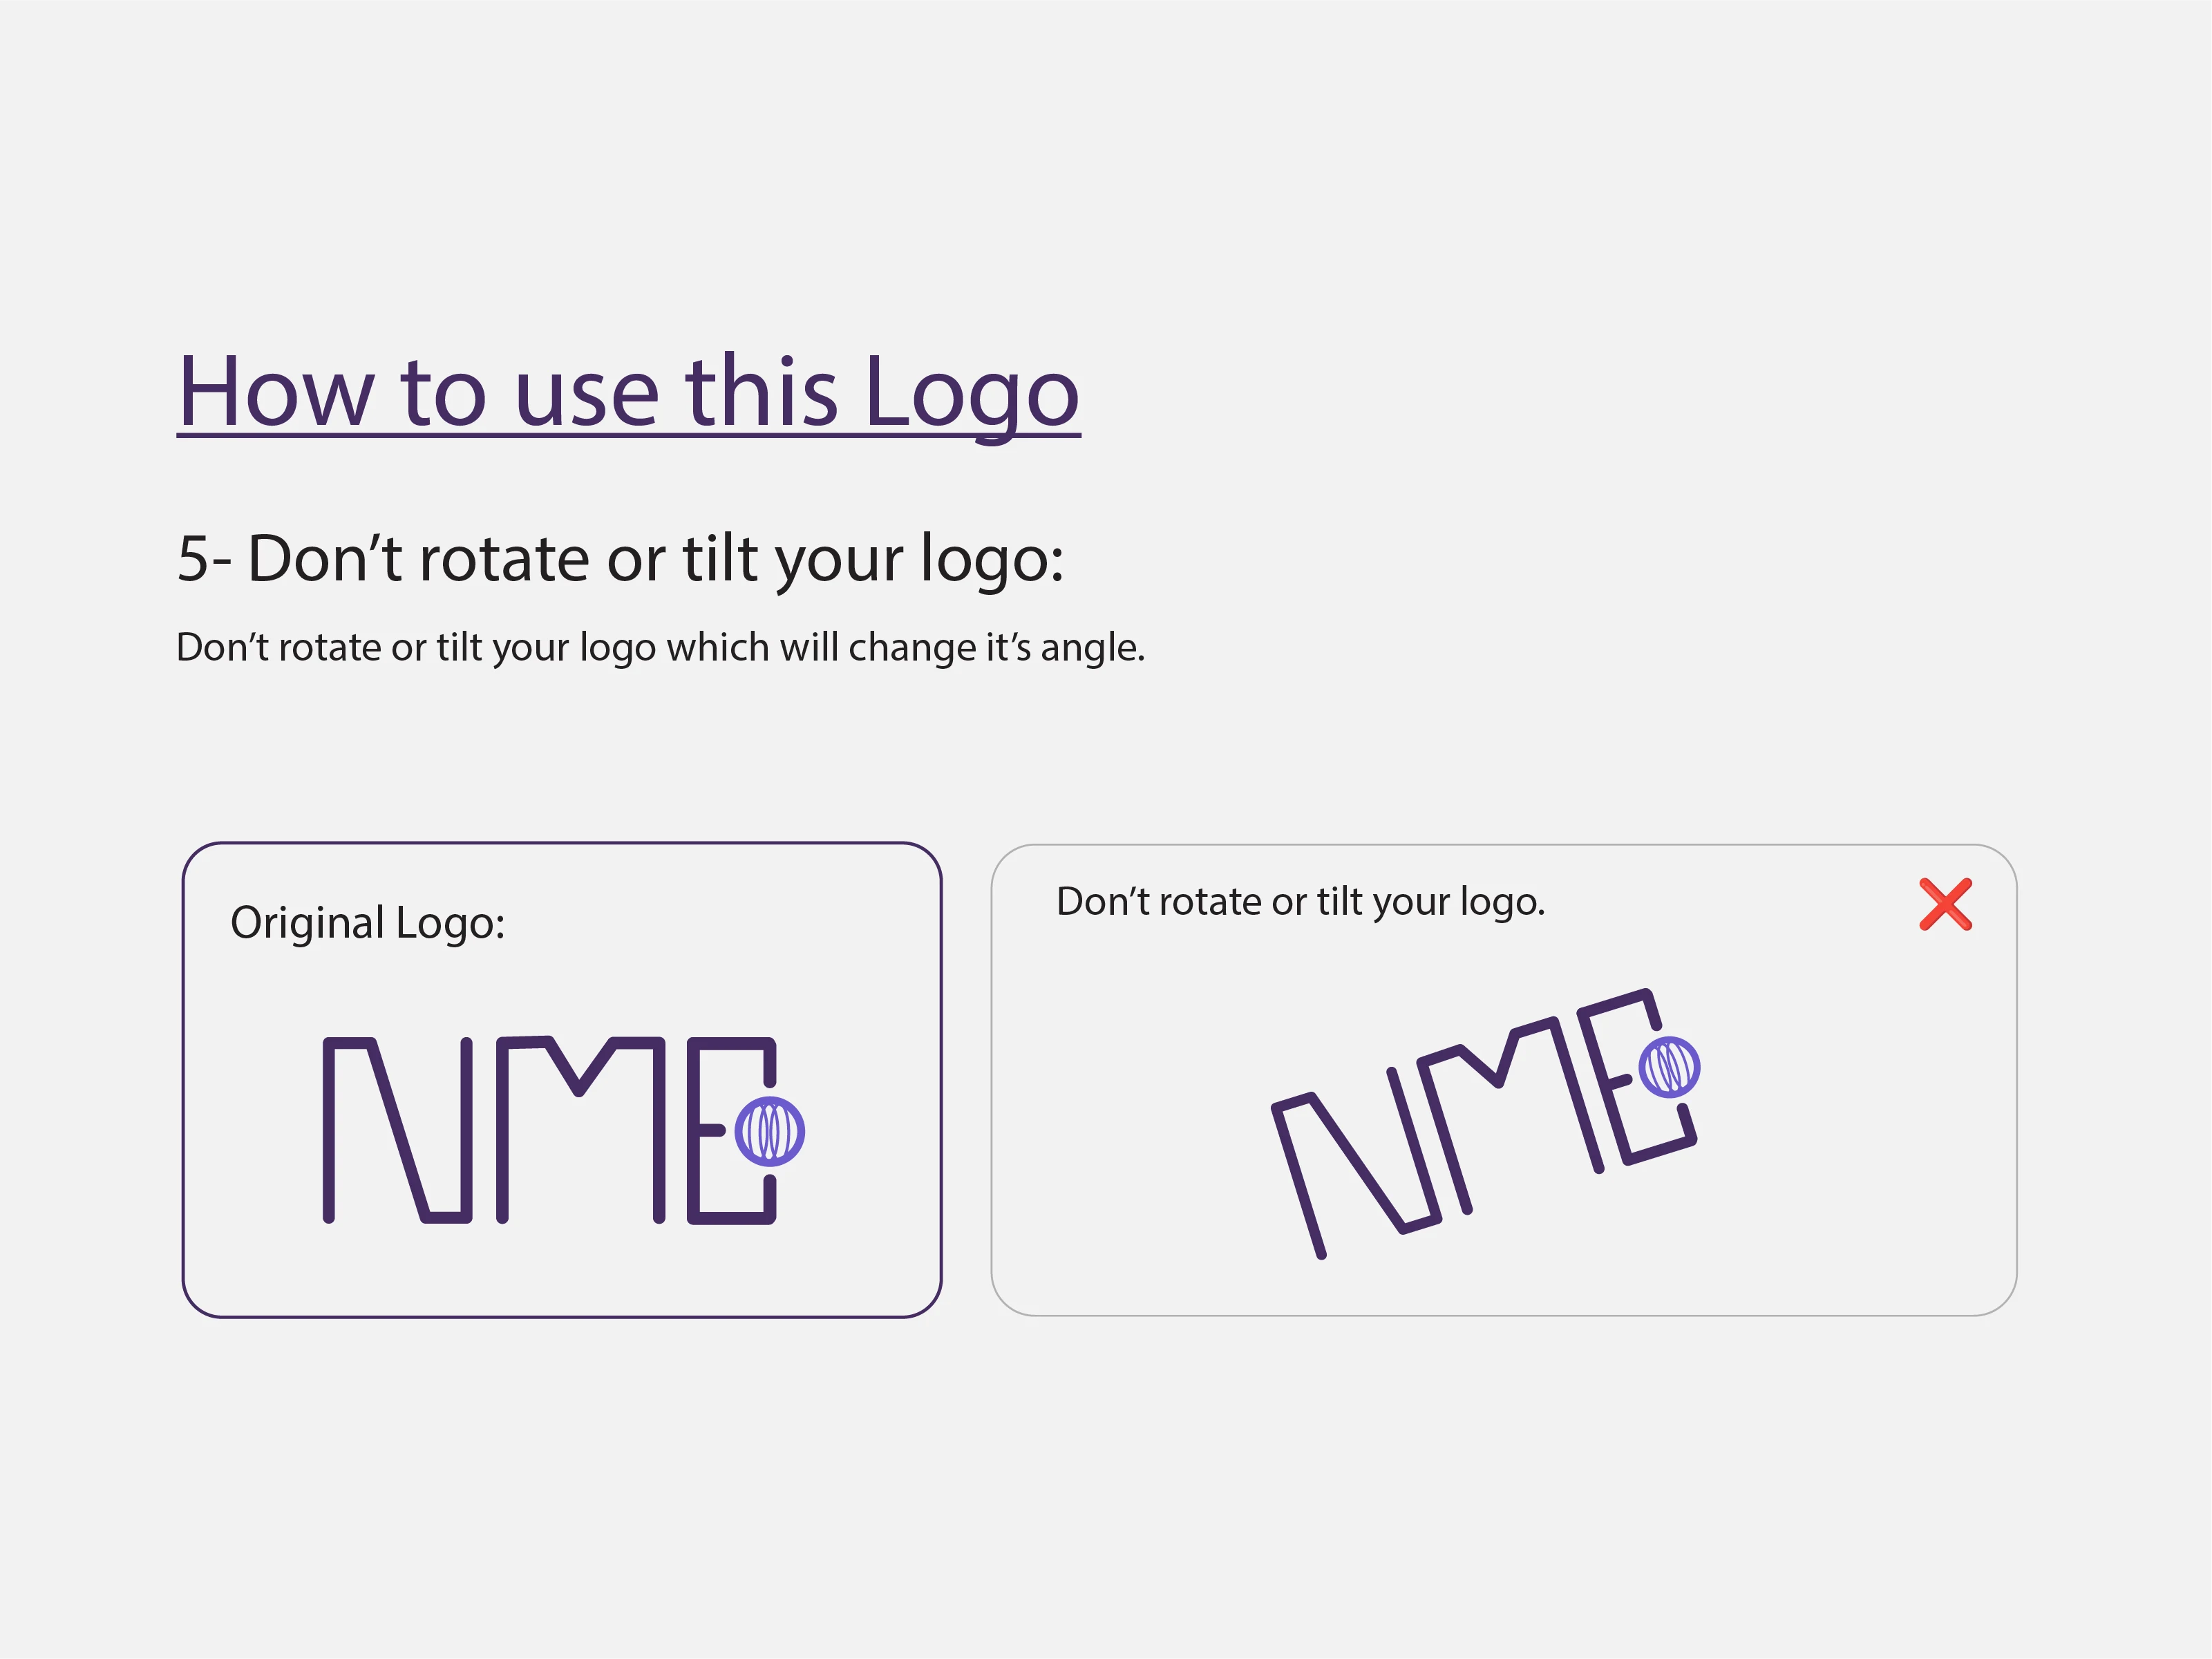Click the gray-bordered incorrect example panel edge
This screenshot has height=1659, width=2212.
coord(1503,845)
